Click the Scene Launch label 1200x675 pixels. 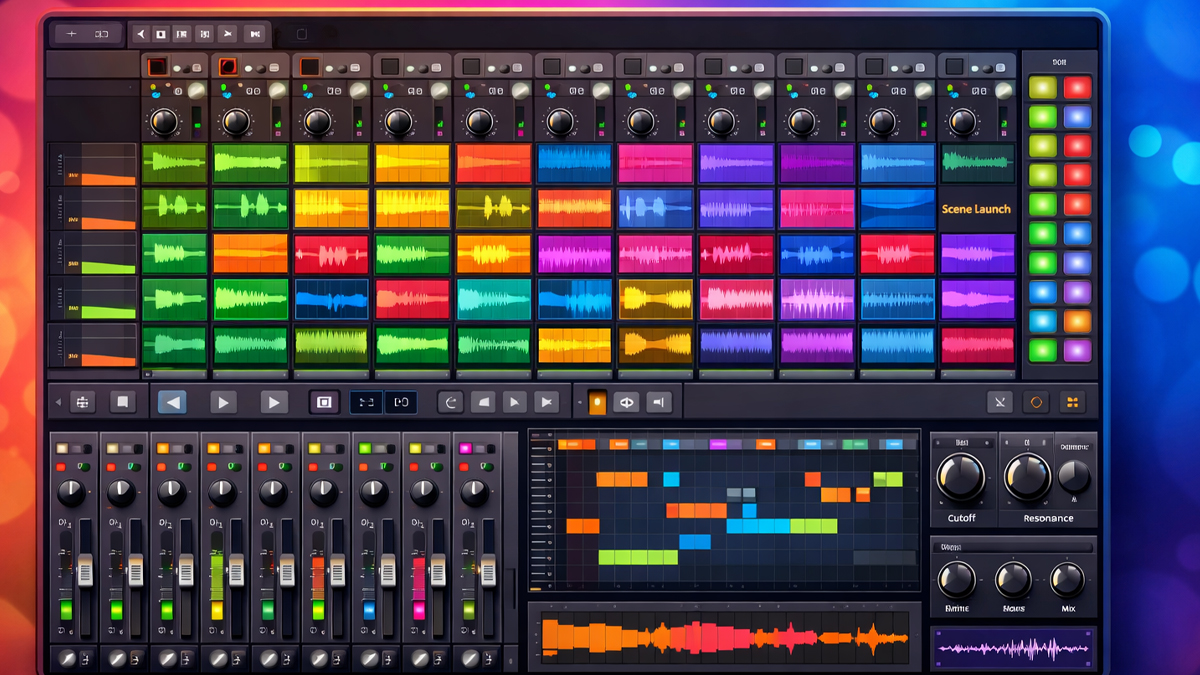point(976,209)
